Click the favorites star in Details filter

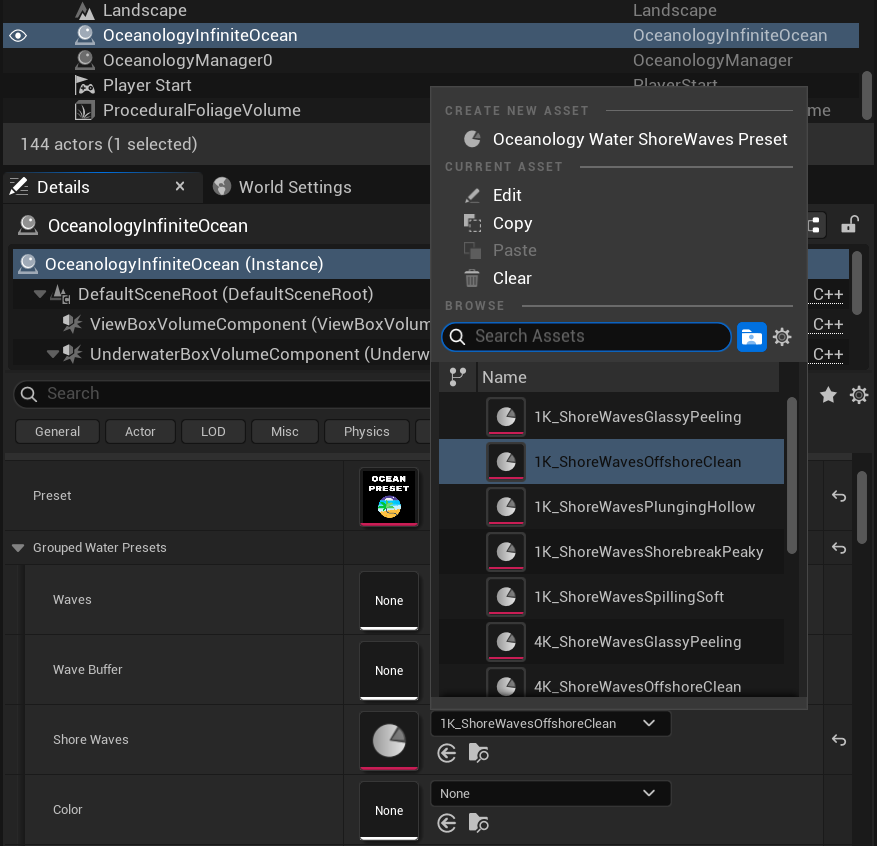click(x=828, y=395)
